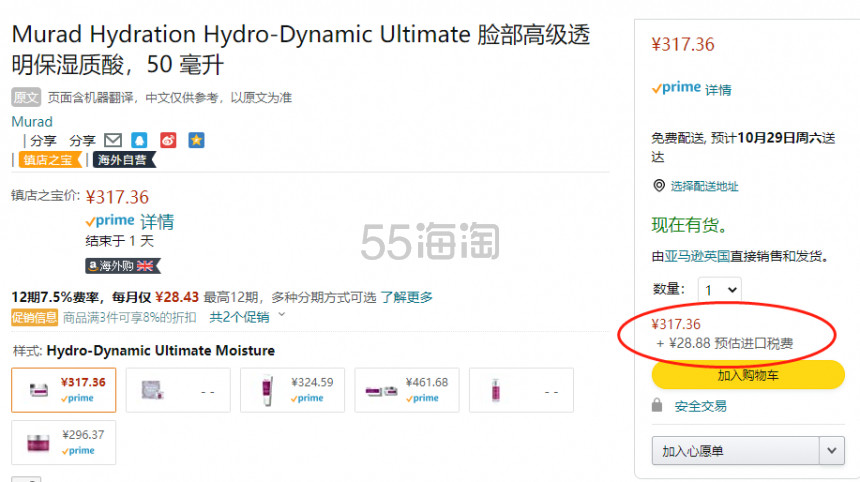Click the ¥317.36 buy box price

click(683, 44)
